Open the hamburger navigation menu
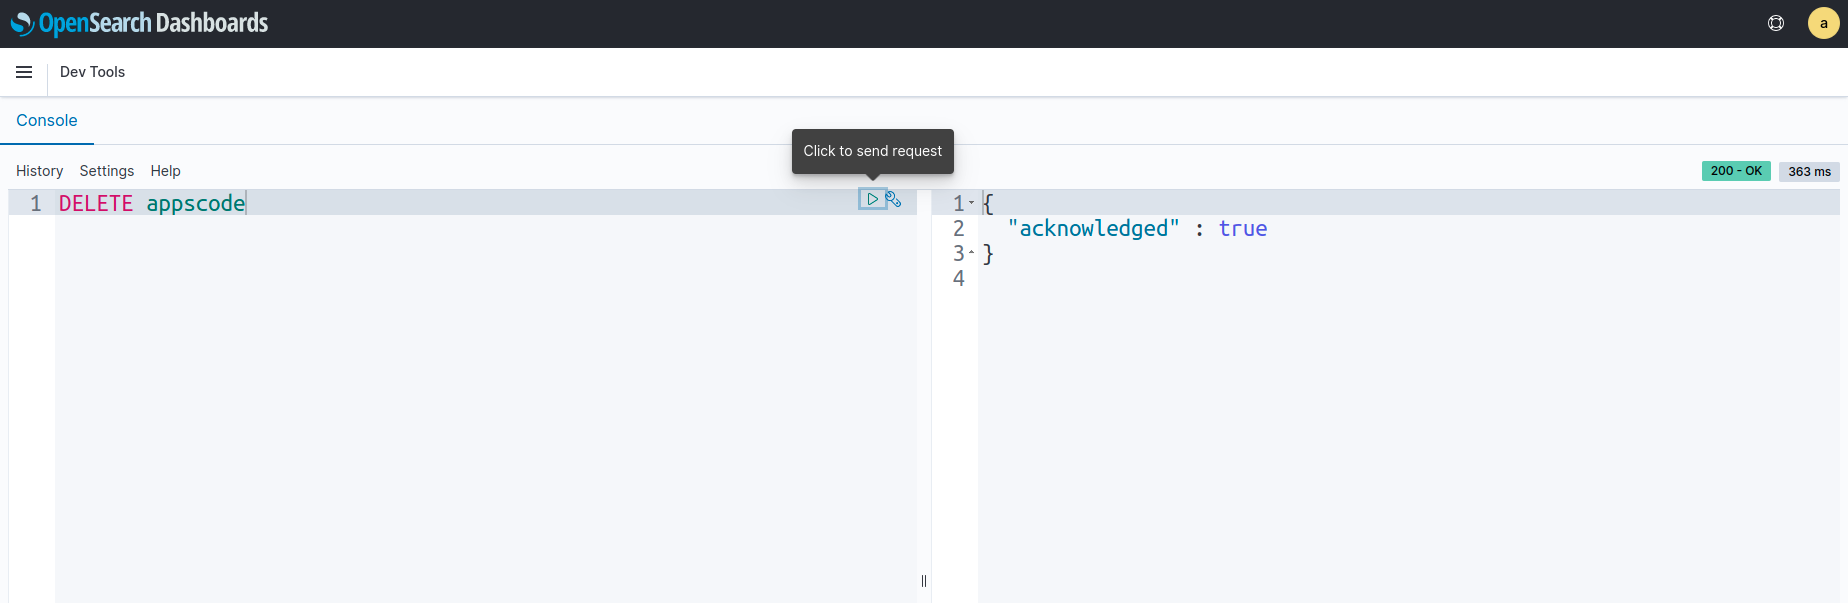 pyautogui.click(x=24, y=72)
